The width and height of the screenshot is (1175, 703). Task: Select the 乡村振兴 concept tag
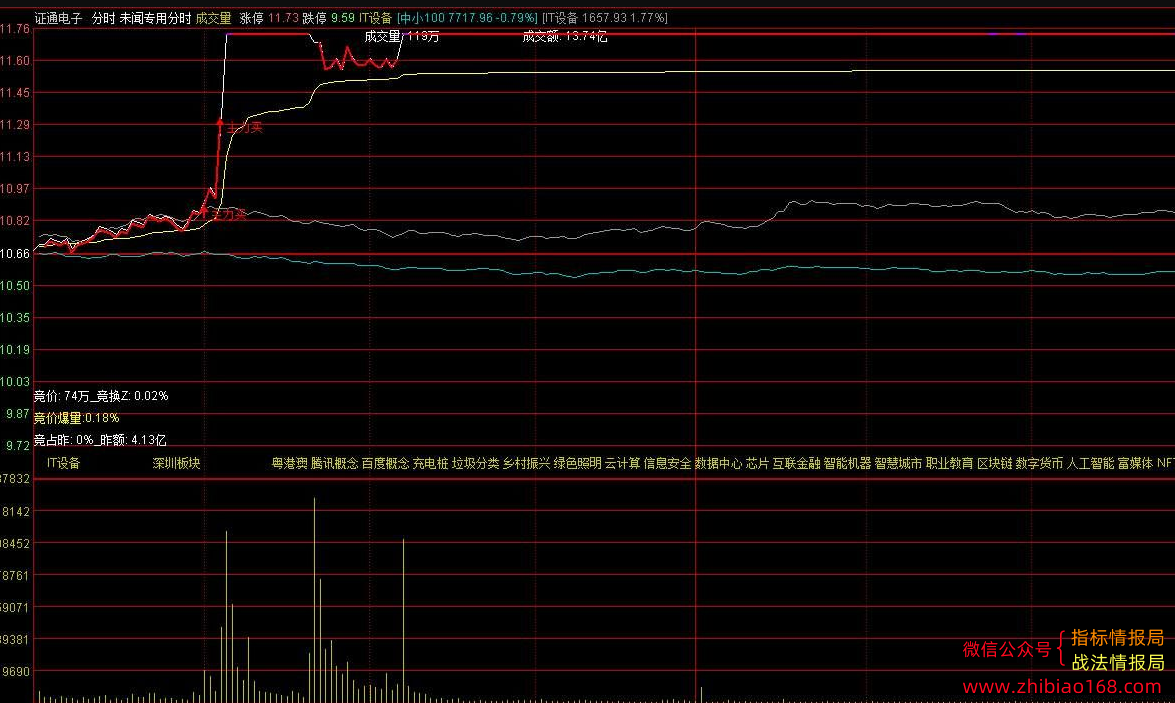[526, 463]
